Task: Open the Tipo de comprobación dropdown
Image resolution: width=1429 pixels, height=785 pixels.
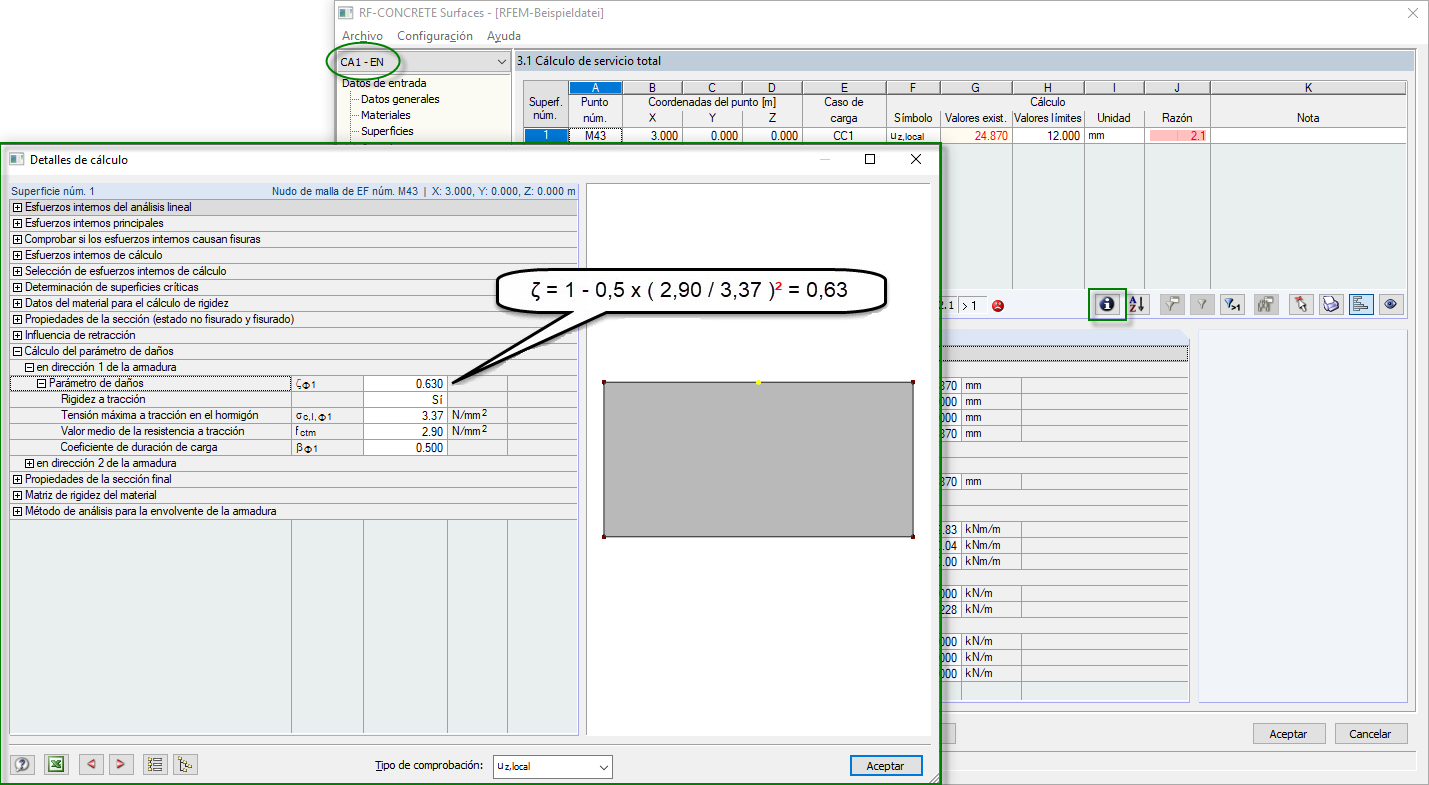Action: tap(603, 767)
